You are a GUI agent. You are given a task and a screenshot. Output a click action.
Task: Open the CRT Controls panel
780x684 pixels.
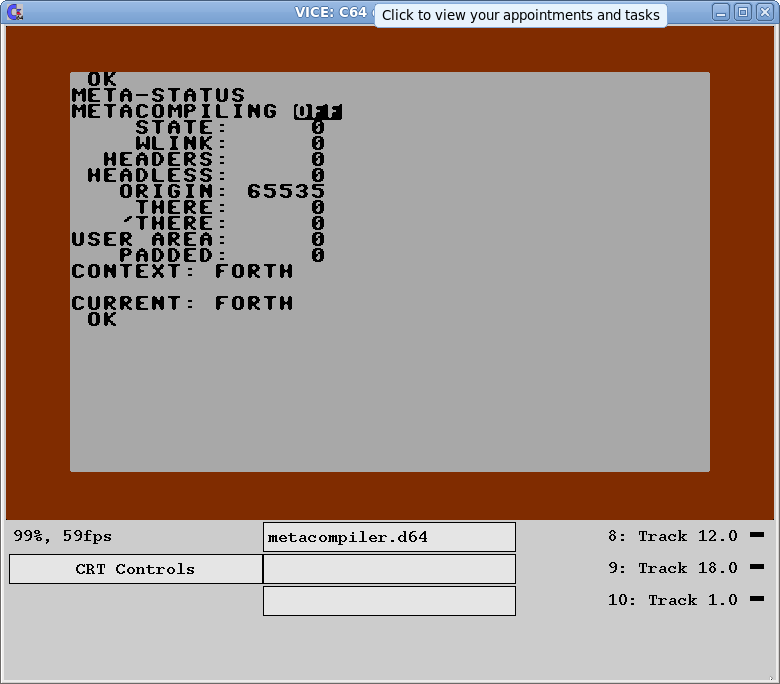tap(135, 569)
